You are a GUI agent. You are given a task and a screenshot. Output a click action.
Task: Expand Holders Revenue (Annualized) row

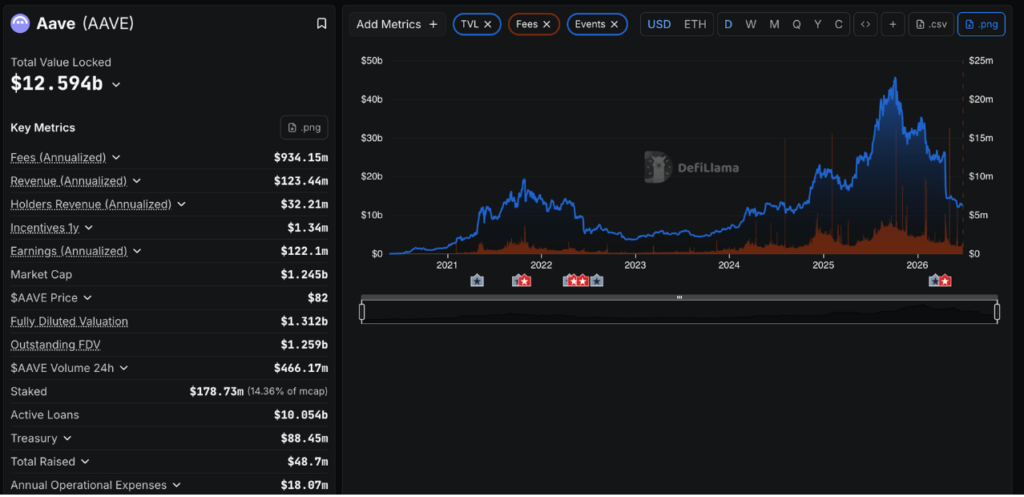(182, 204)
